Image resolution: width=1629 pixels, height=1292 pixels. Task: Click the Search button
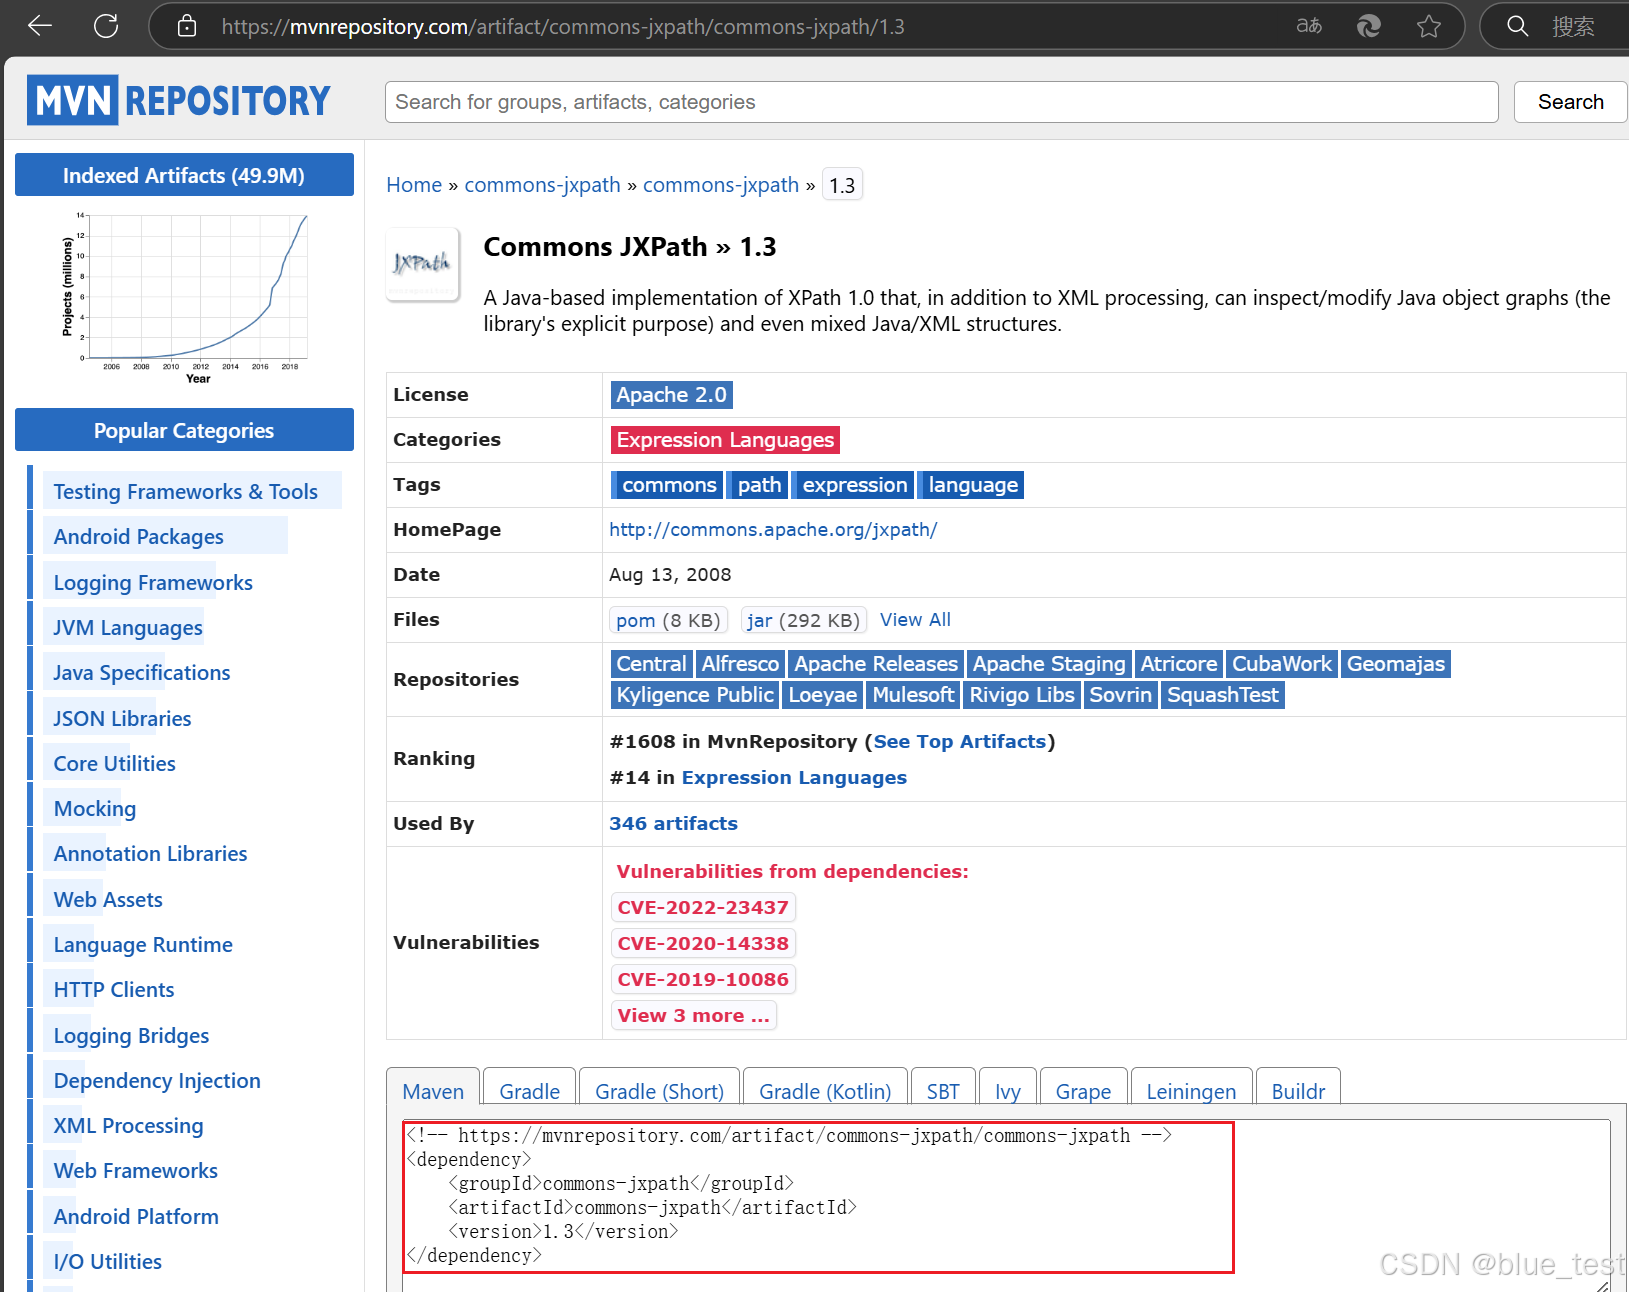(x=1569, y=101)
